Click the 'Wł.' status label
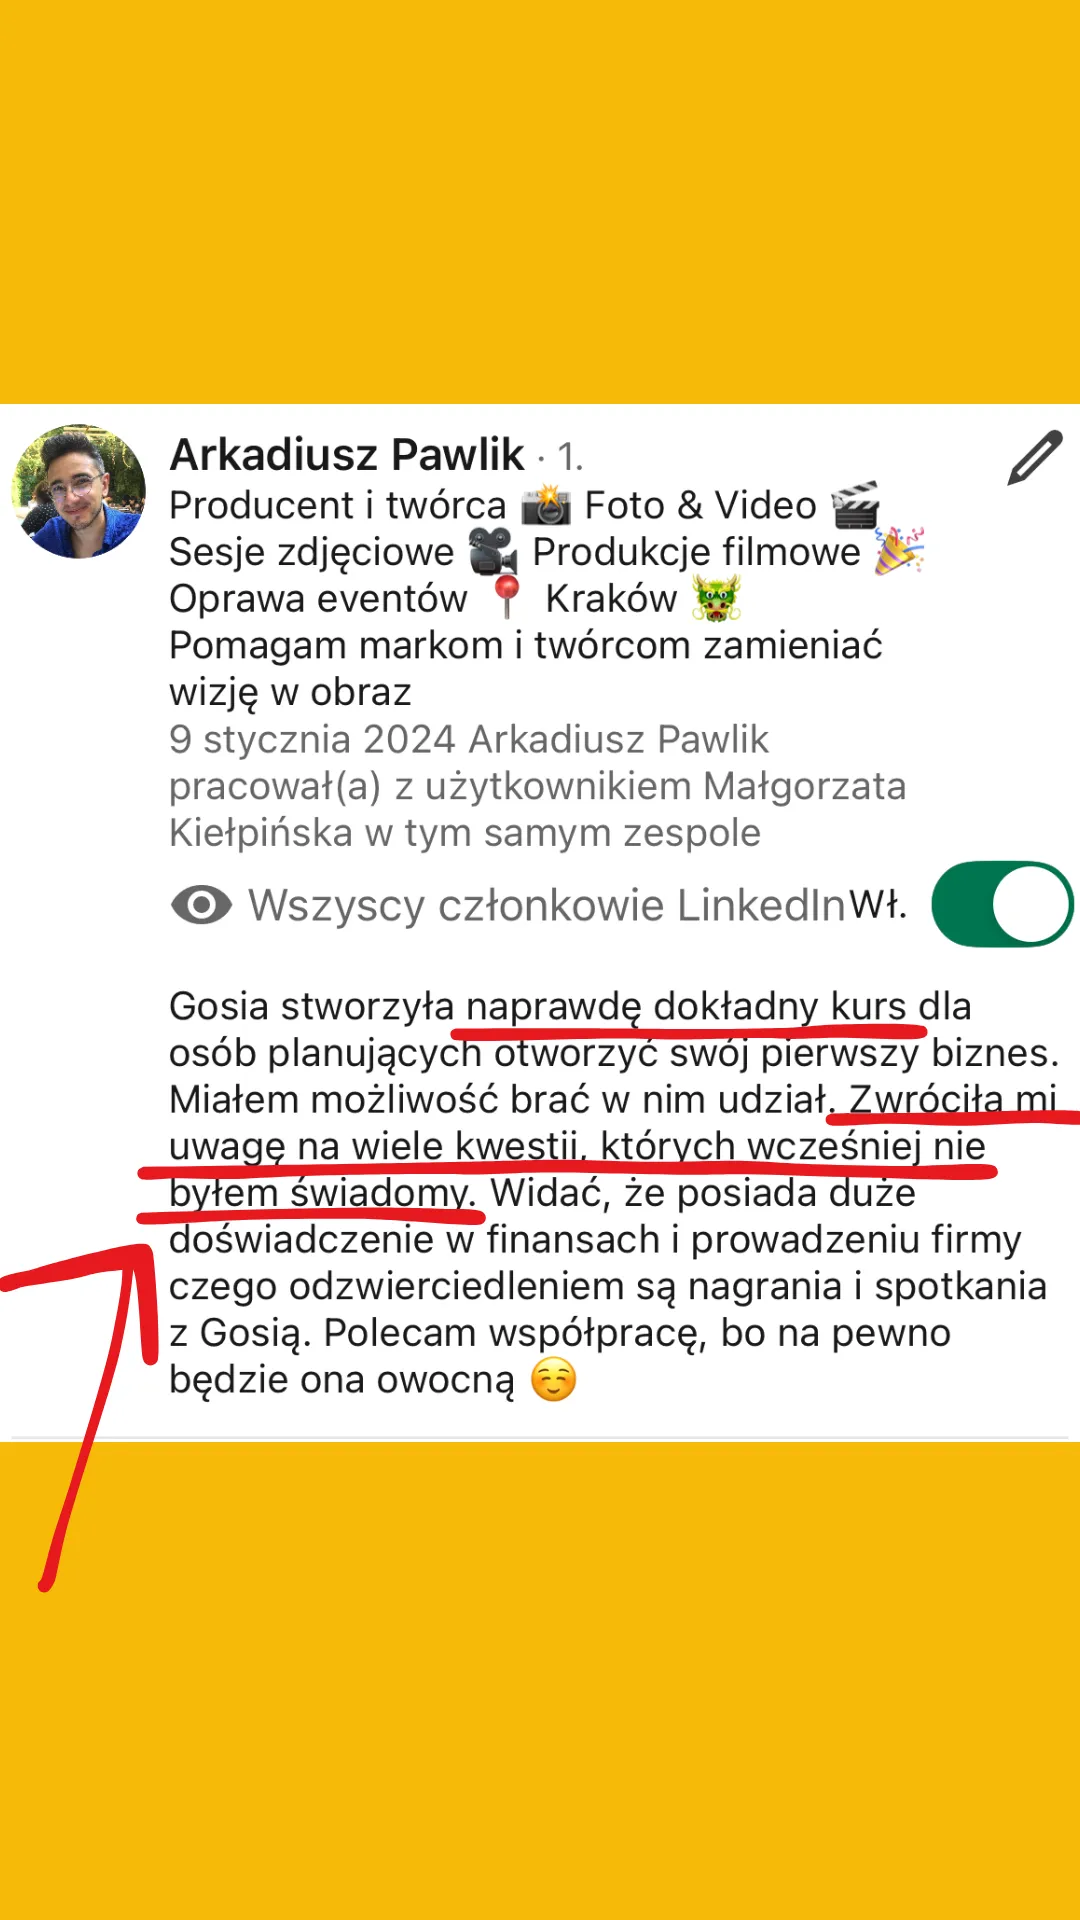Screen dimensions: 1080x1920 tap(878, 906)
